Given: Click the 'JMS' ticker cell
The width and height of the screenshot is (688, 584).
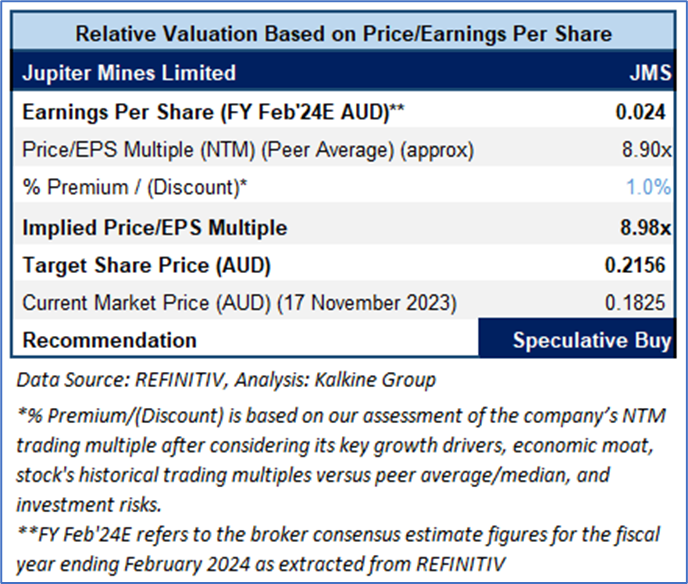Looking at the screenshot, I should point(647,73).
